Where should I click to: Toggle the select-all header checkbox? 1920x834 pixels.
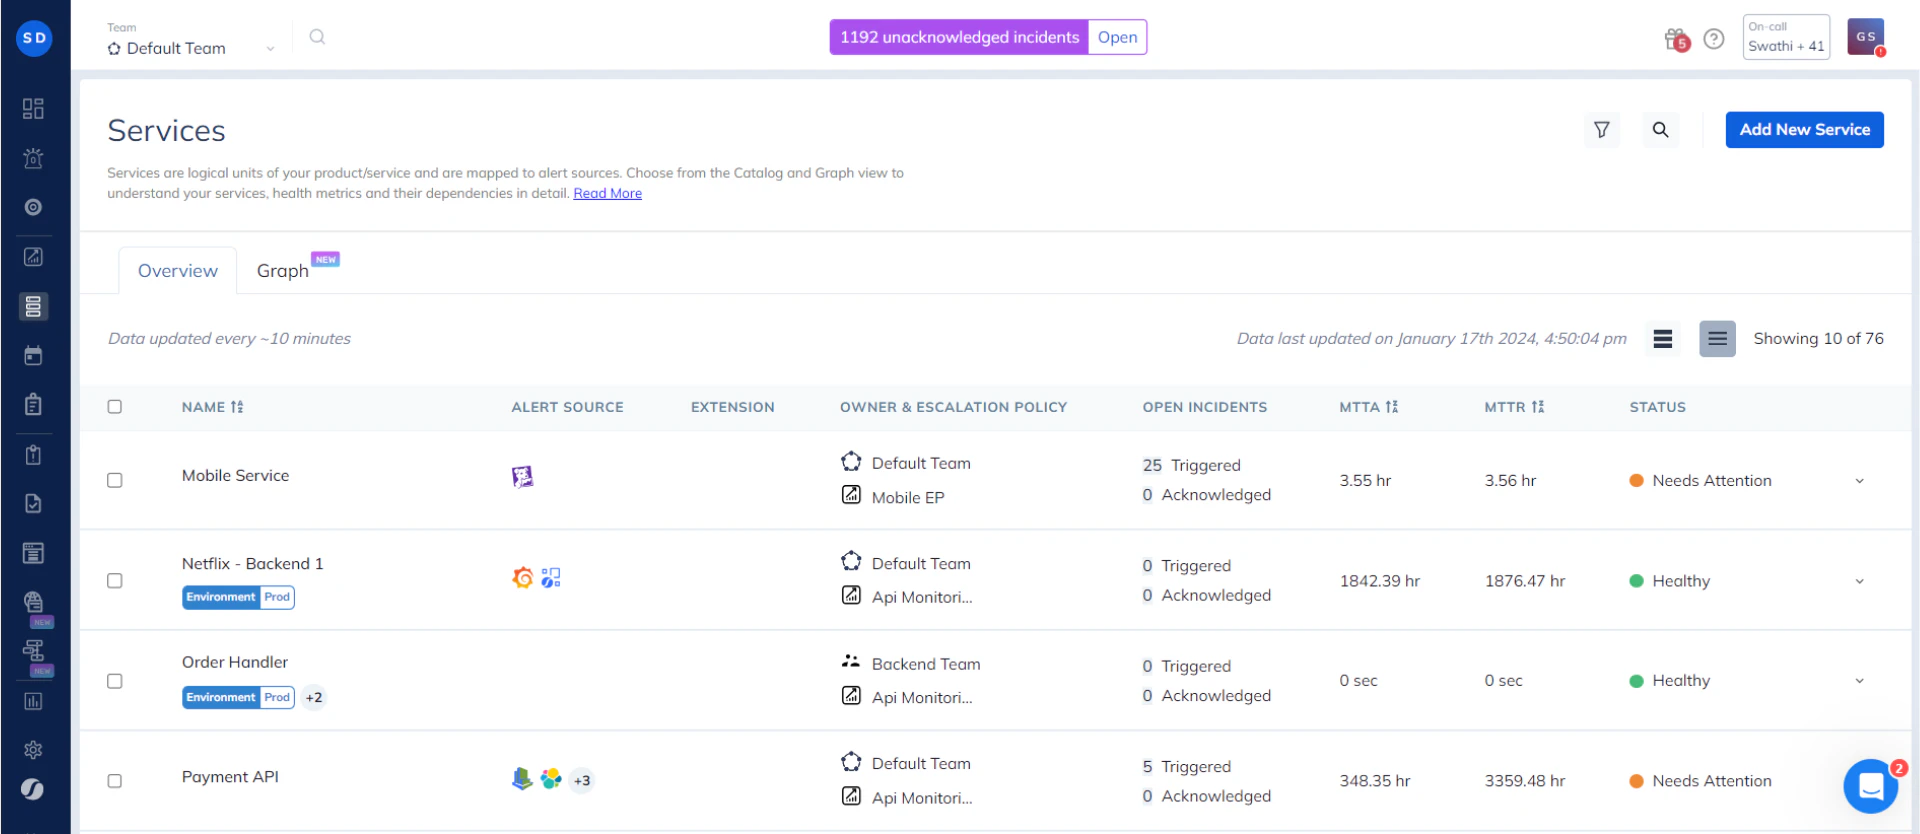(x=115, y=407)
